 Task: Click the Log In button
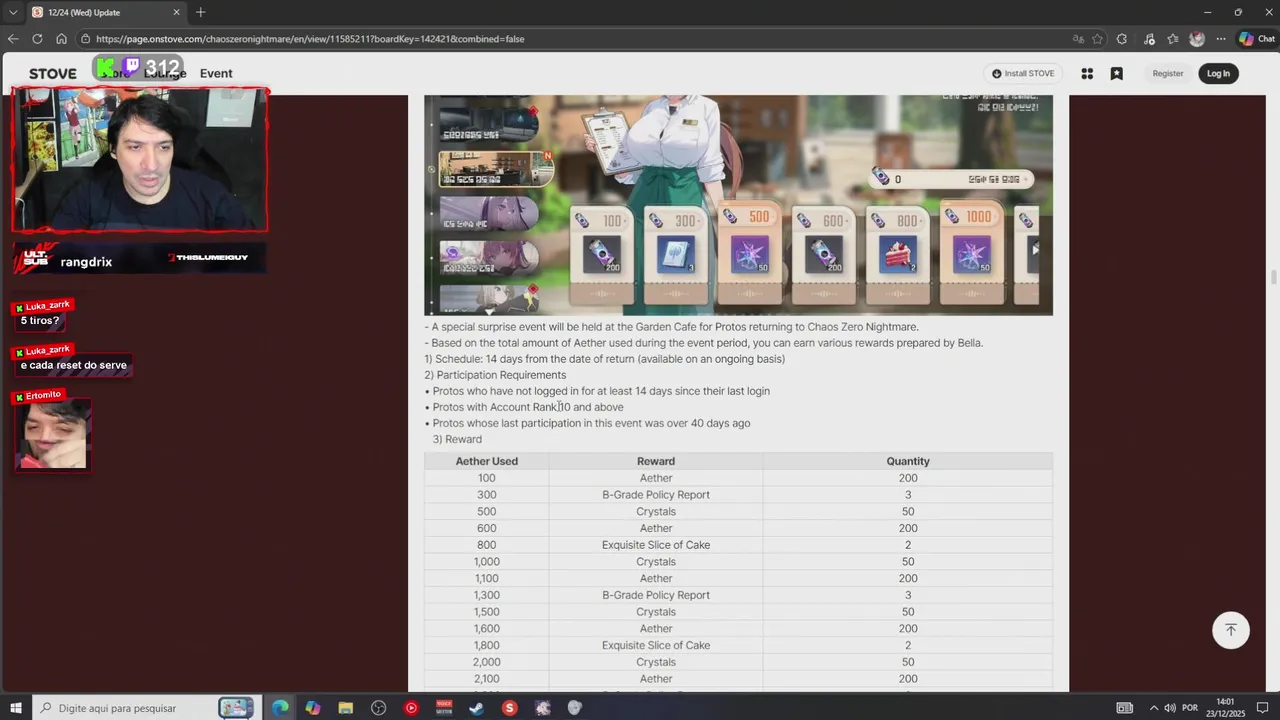(1218, 73)
